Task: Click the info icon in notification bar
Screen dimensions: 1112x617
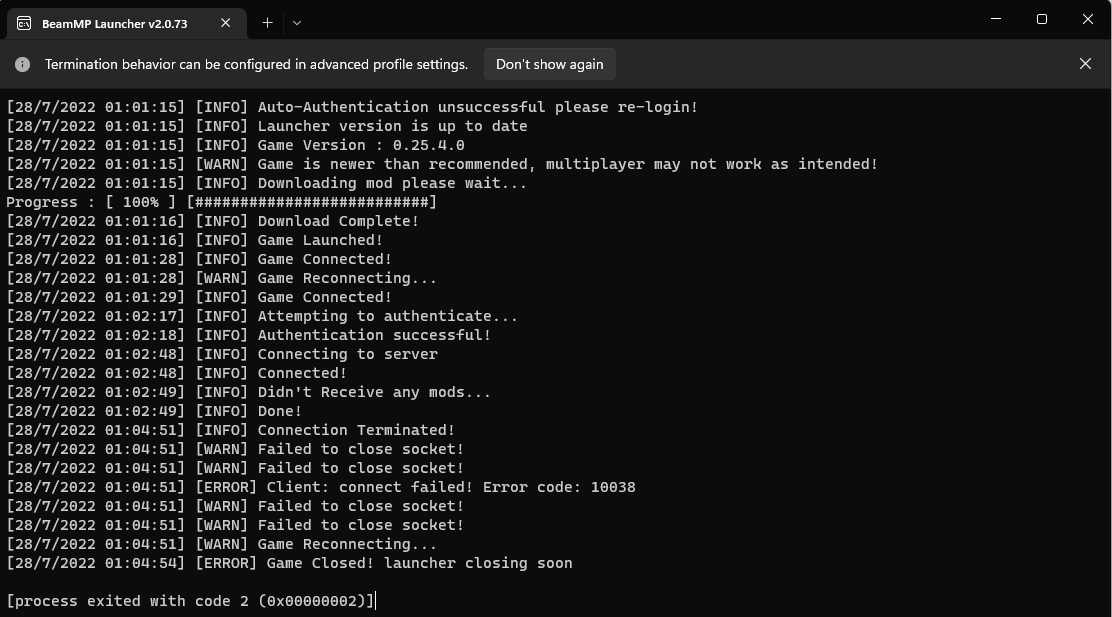Action: (x=22, y=64)
